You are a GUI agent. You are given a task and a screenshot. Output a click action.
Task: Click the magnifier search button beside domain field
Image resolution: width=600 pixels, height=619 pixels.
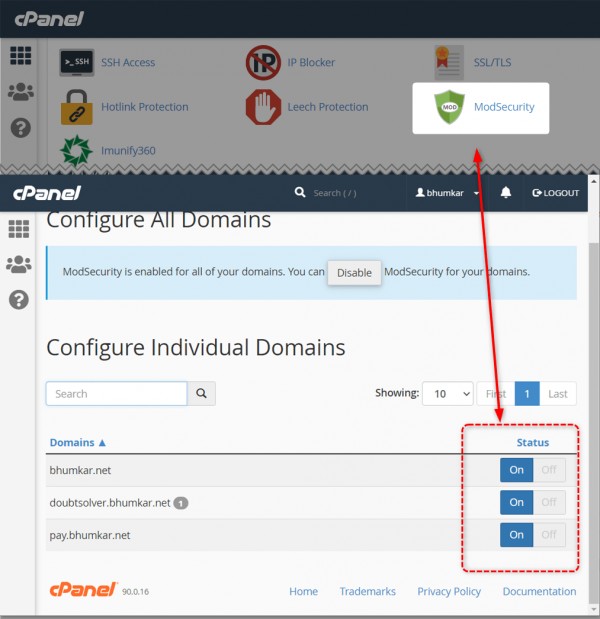tap(202, 394)
